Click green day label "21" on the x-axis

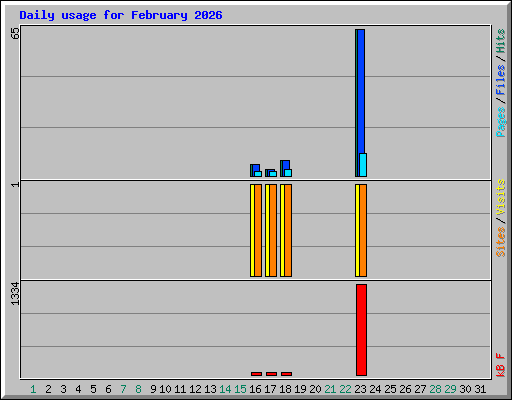pyautogui.click(x=330, y=389)
